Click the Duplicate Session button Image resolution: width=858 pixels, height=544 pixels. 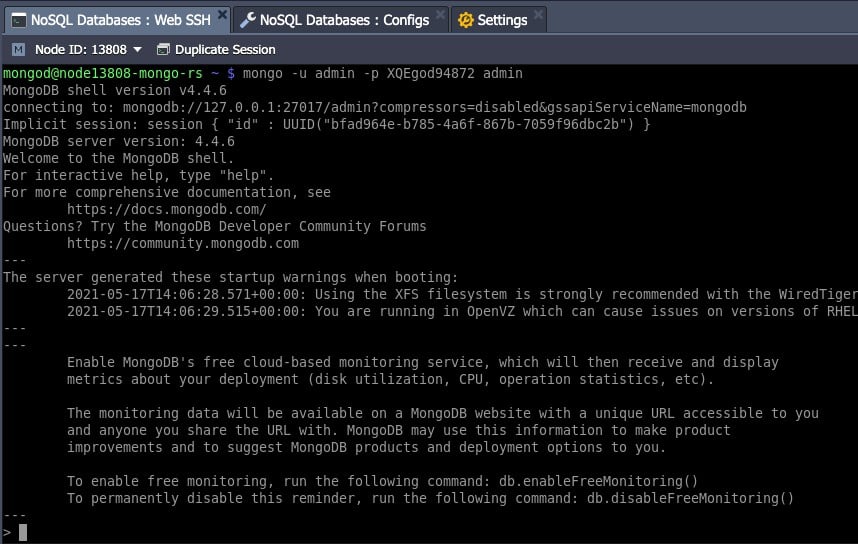(216, 50)
